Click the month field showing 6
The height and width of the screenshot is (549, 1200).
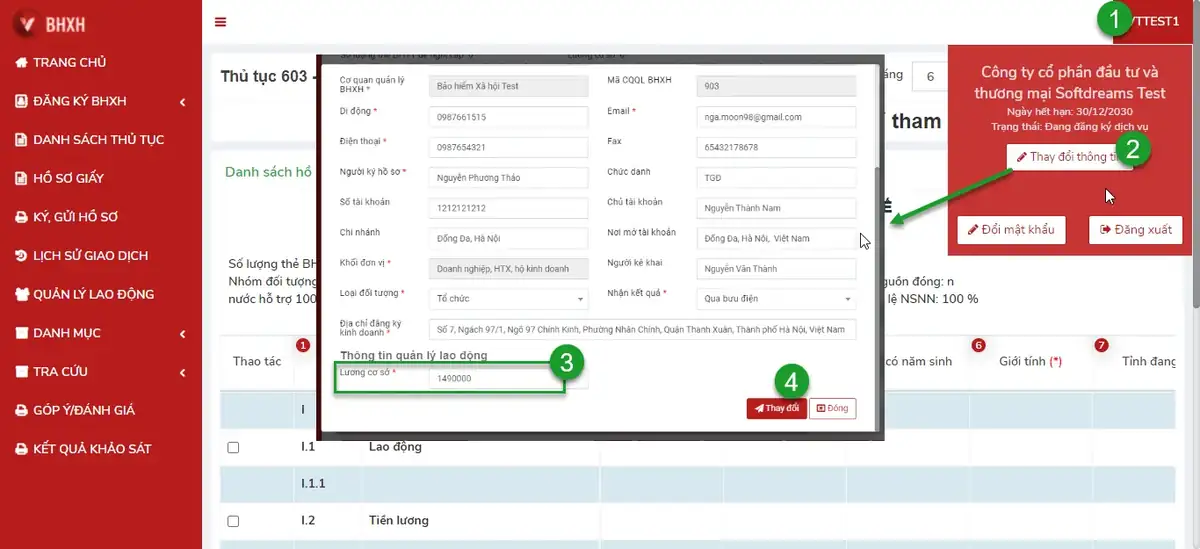point(929,76)
